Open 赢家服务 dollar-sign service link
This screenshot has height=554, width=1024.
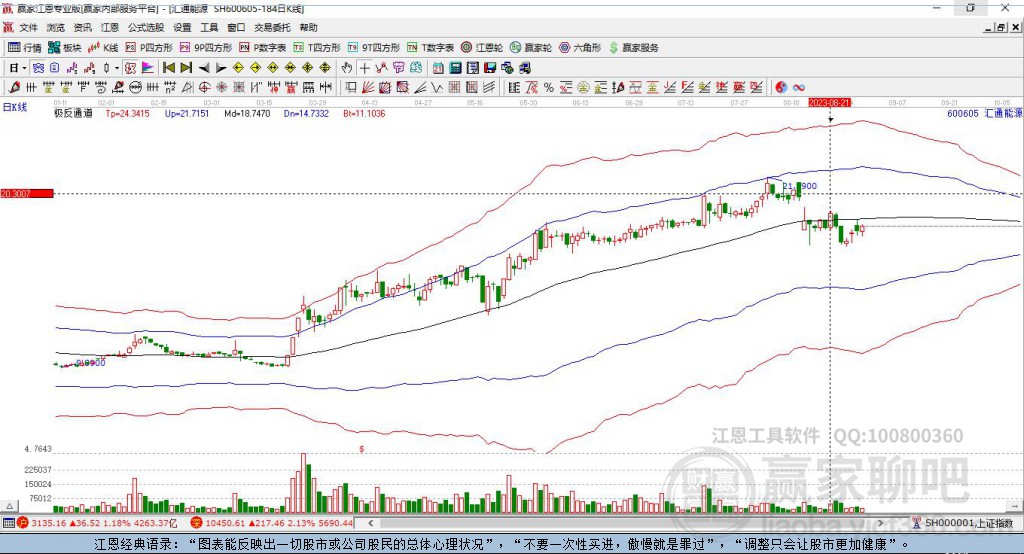coord(633,48)
